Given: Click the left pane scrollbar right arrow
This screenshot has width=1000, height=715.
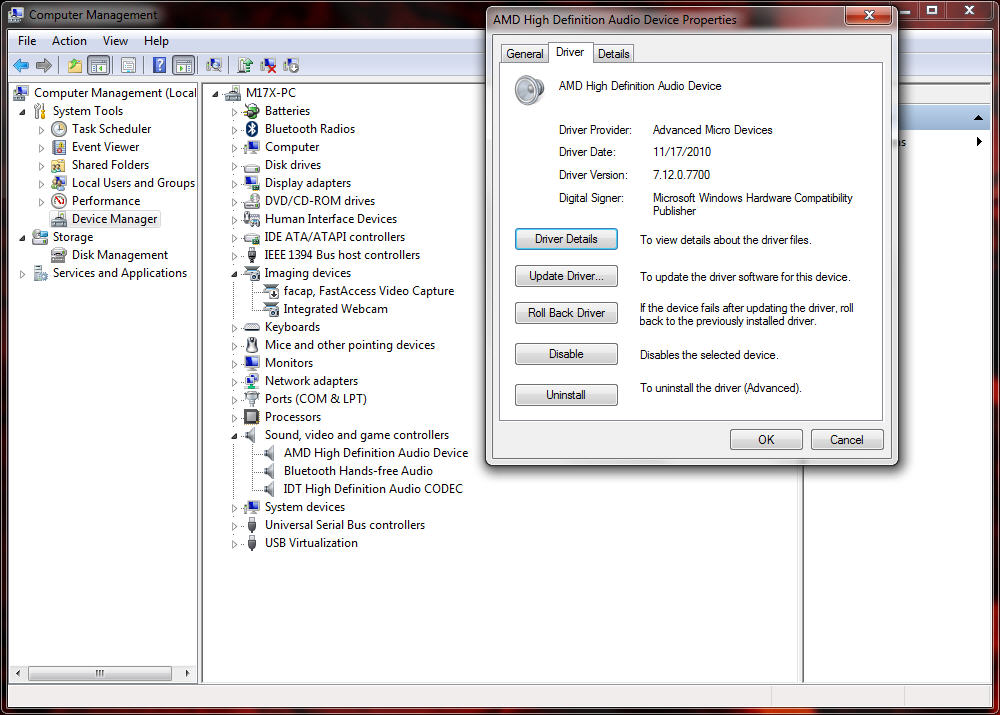Looking at the screenshot, I should [188, 673].
